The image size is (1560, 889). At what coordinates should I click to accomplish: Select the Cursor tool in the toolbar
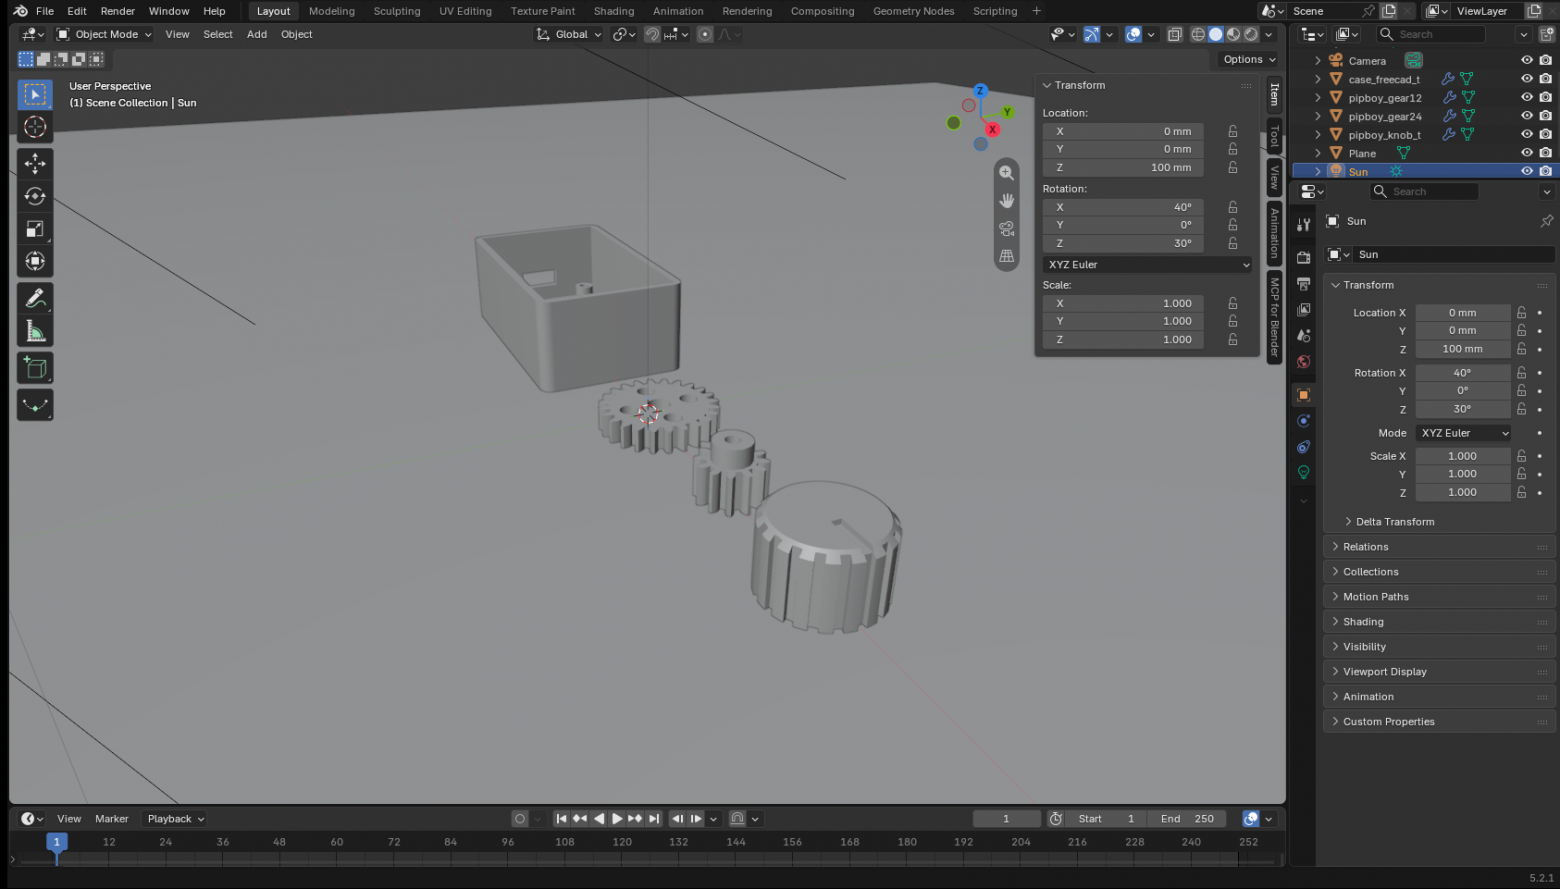pos(35,127)
